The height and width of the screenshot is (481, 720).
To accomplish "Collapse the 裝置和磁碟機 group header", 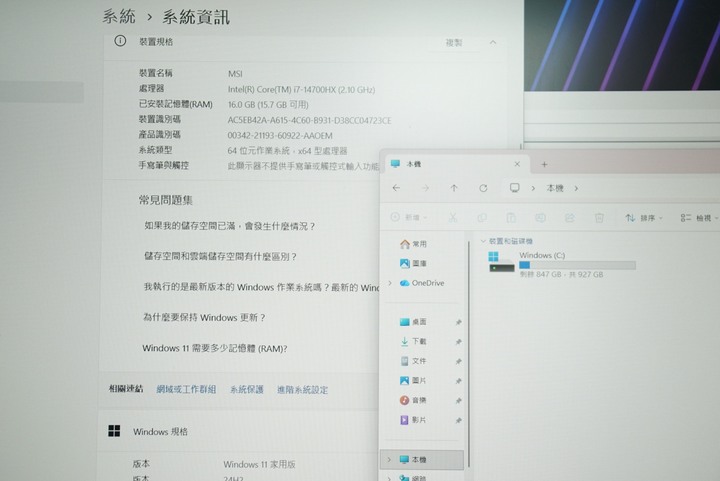I will 483,241.
